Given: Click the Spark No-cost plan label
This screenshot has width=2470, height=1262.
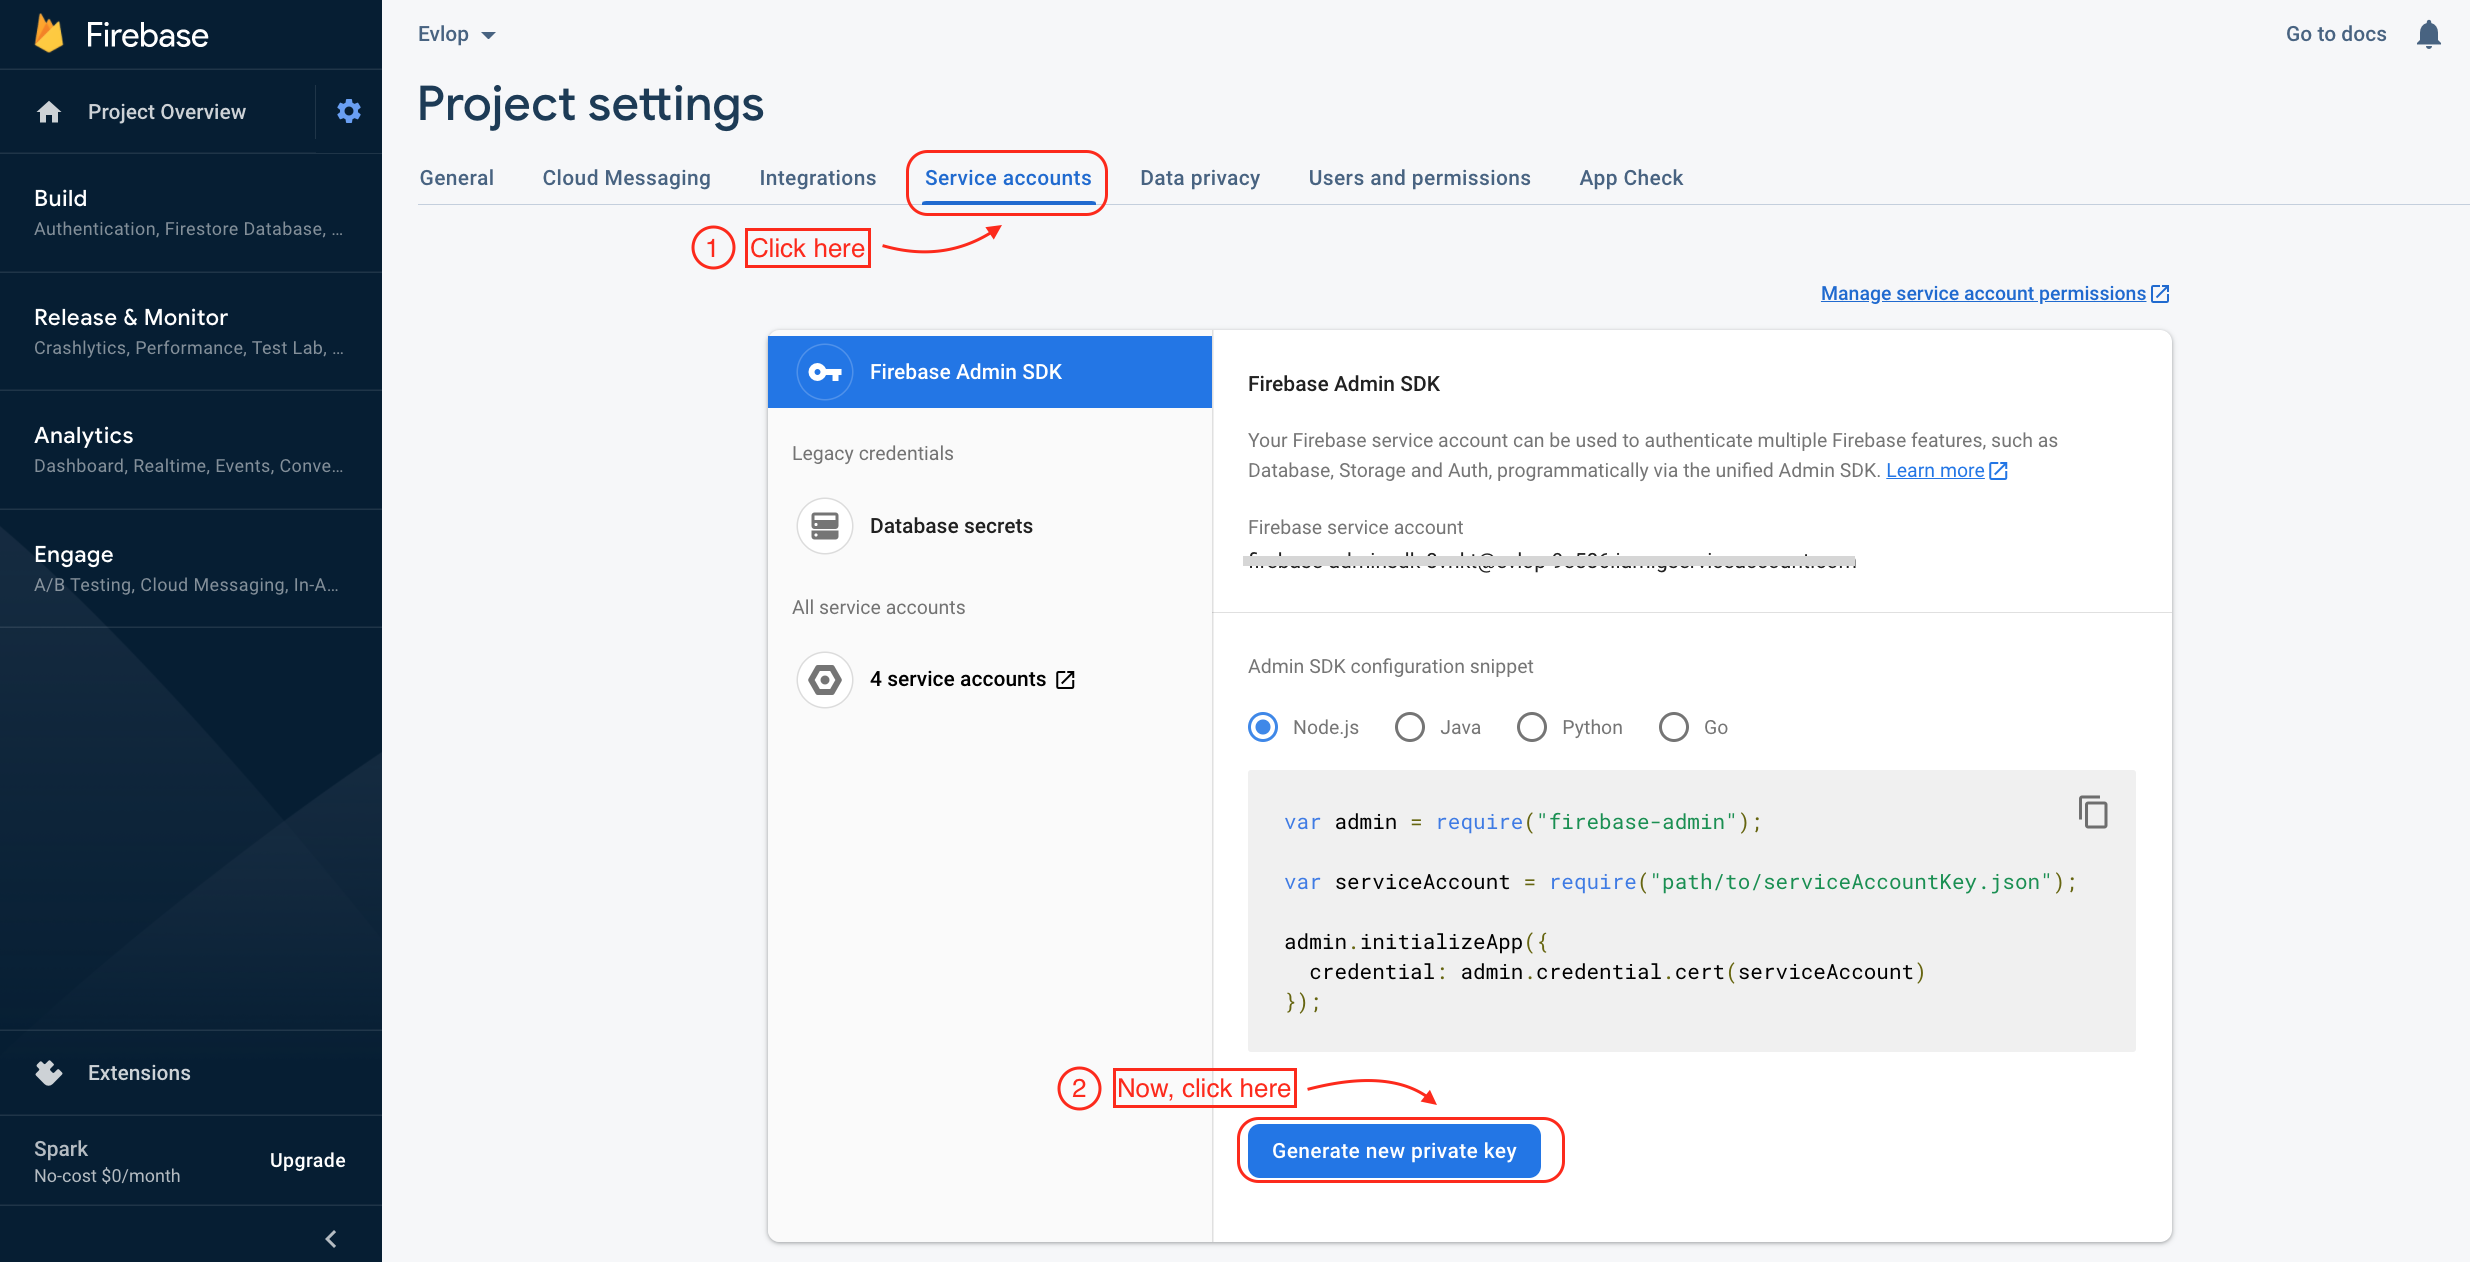Looking at the screenshot, I should point(107,1161).
